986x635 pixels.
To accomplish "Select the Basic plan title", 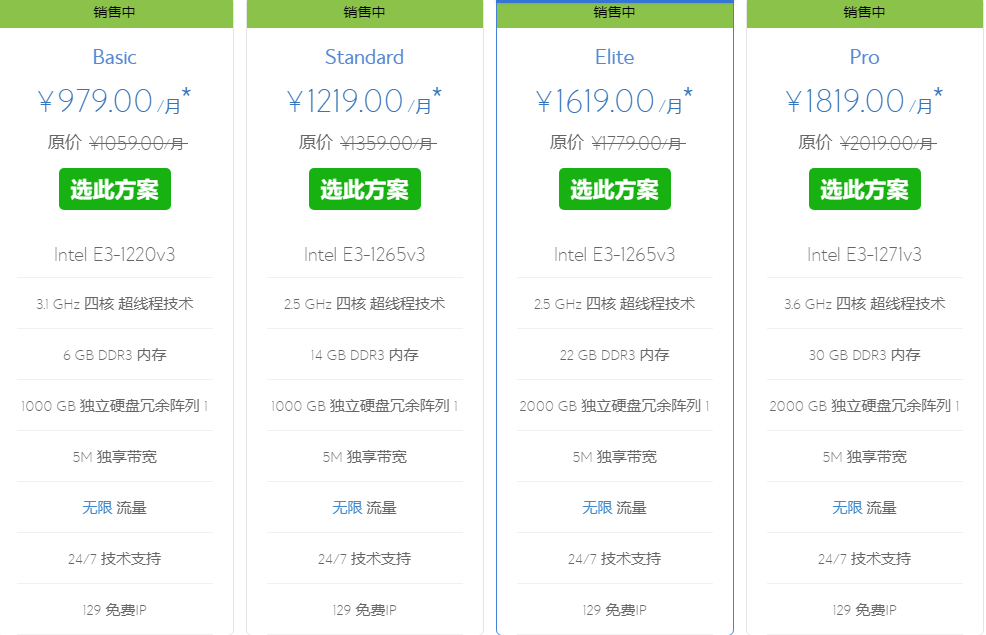I will pyautogui.click(x=114, y=57).
